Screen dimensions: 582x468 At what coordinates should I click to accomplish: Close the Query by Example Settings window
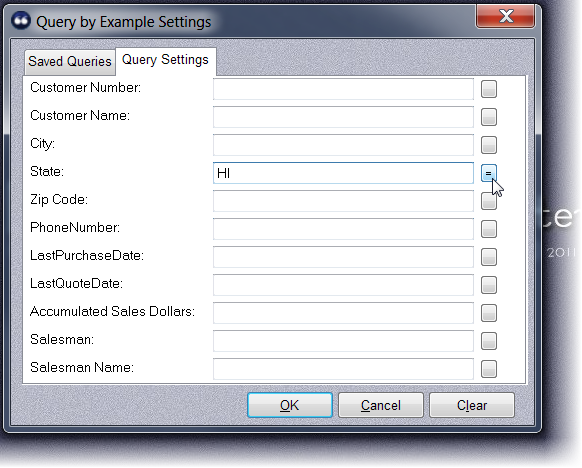coord(506,16)
